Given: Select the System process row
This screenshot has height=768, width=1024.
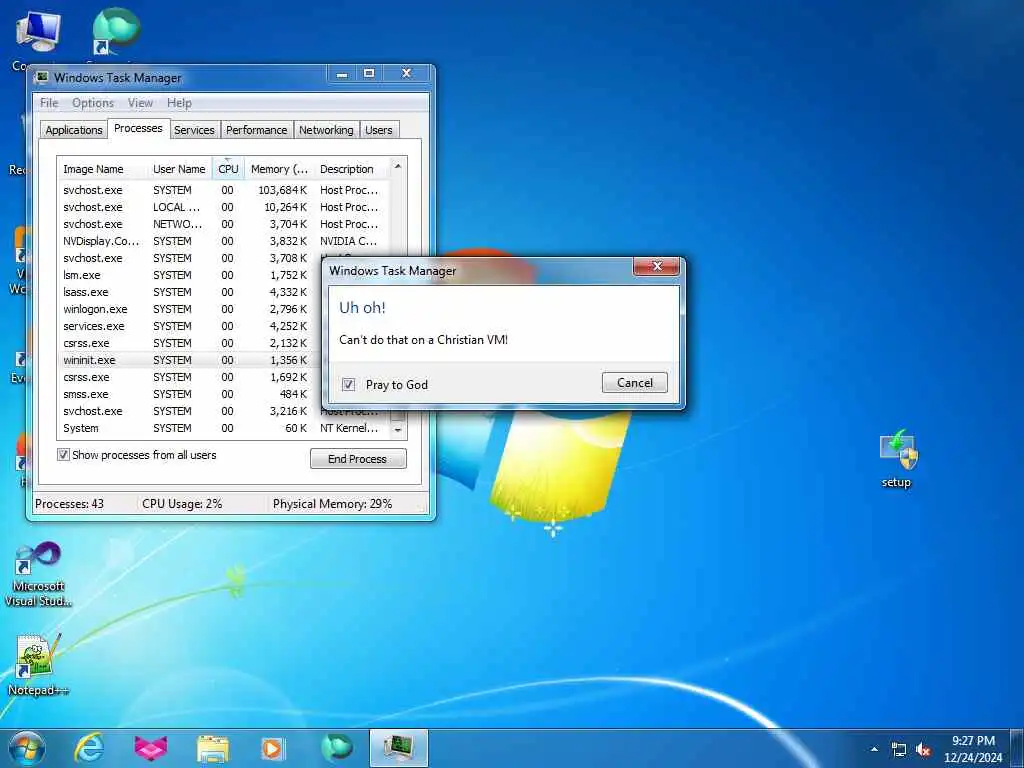Looking at the screenshot, I should point(223,428).
